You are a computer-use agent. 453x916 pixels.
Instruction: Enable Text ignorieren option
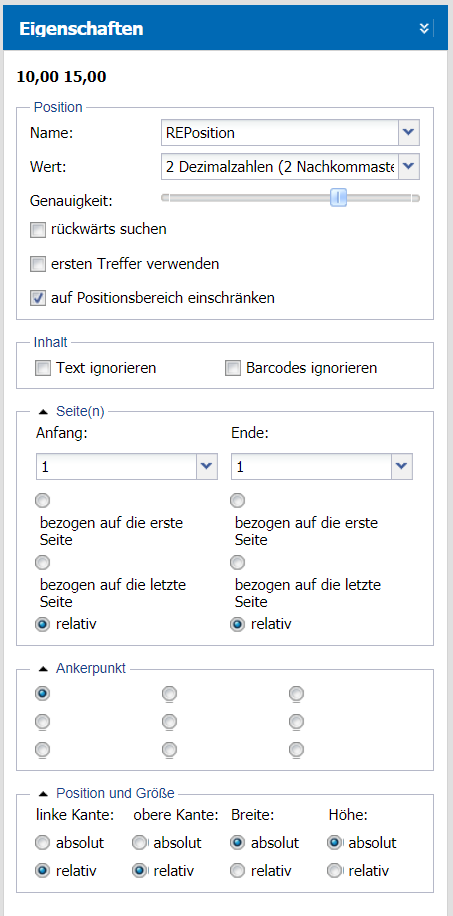[x=43, y=369]
